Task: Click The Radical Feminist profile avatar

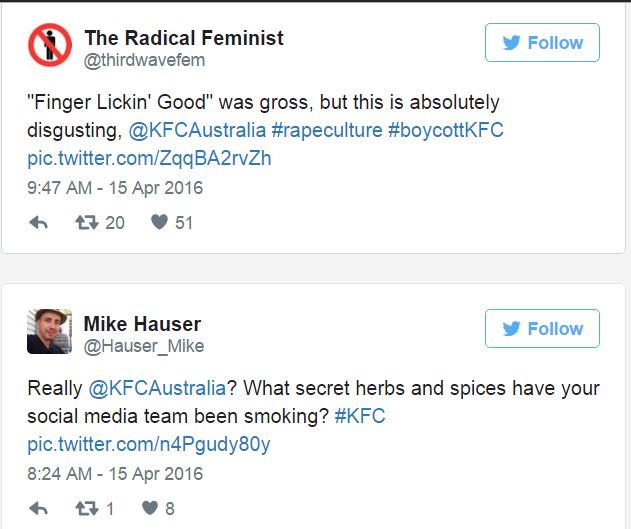Action: tap(49, 46)
